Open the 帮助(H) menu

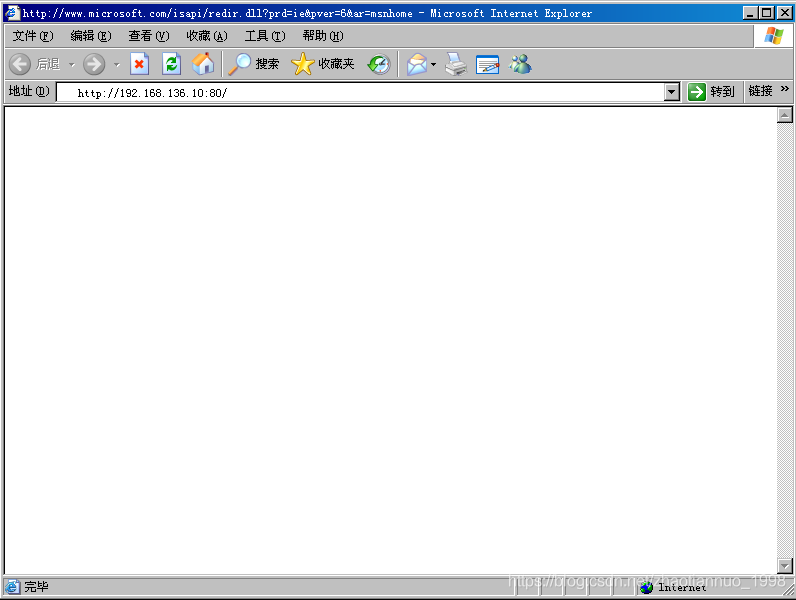pyautogui.click(x=322, y=36)
